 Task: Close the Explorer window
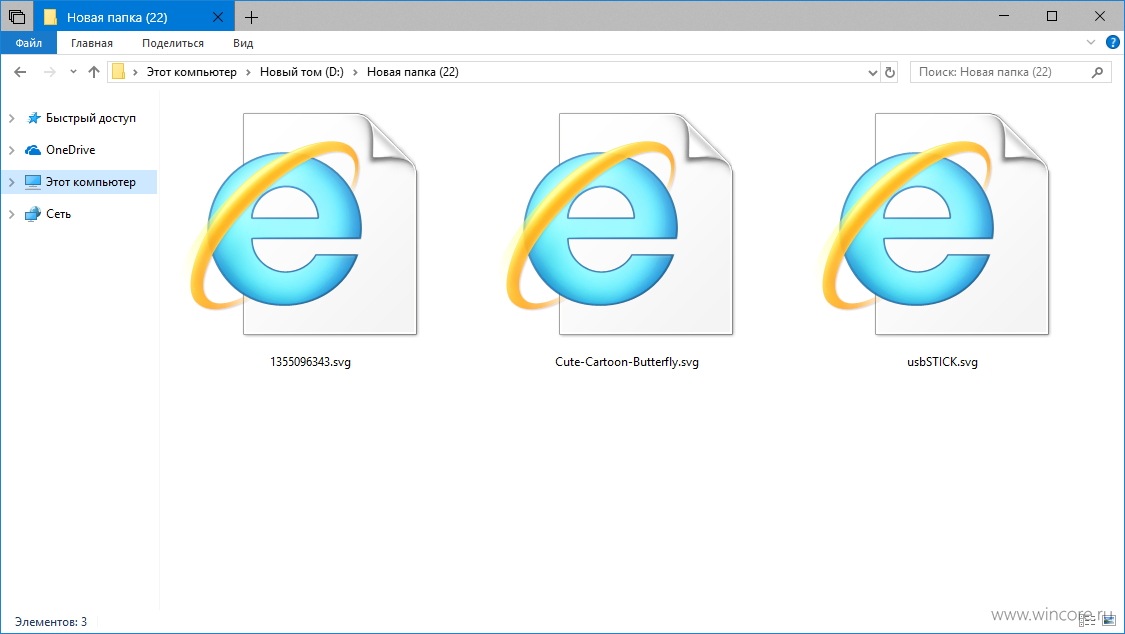click(1100, 16)
